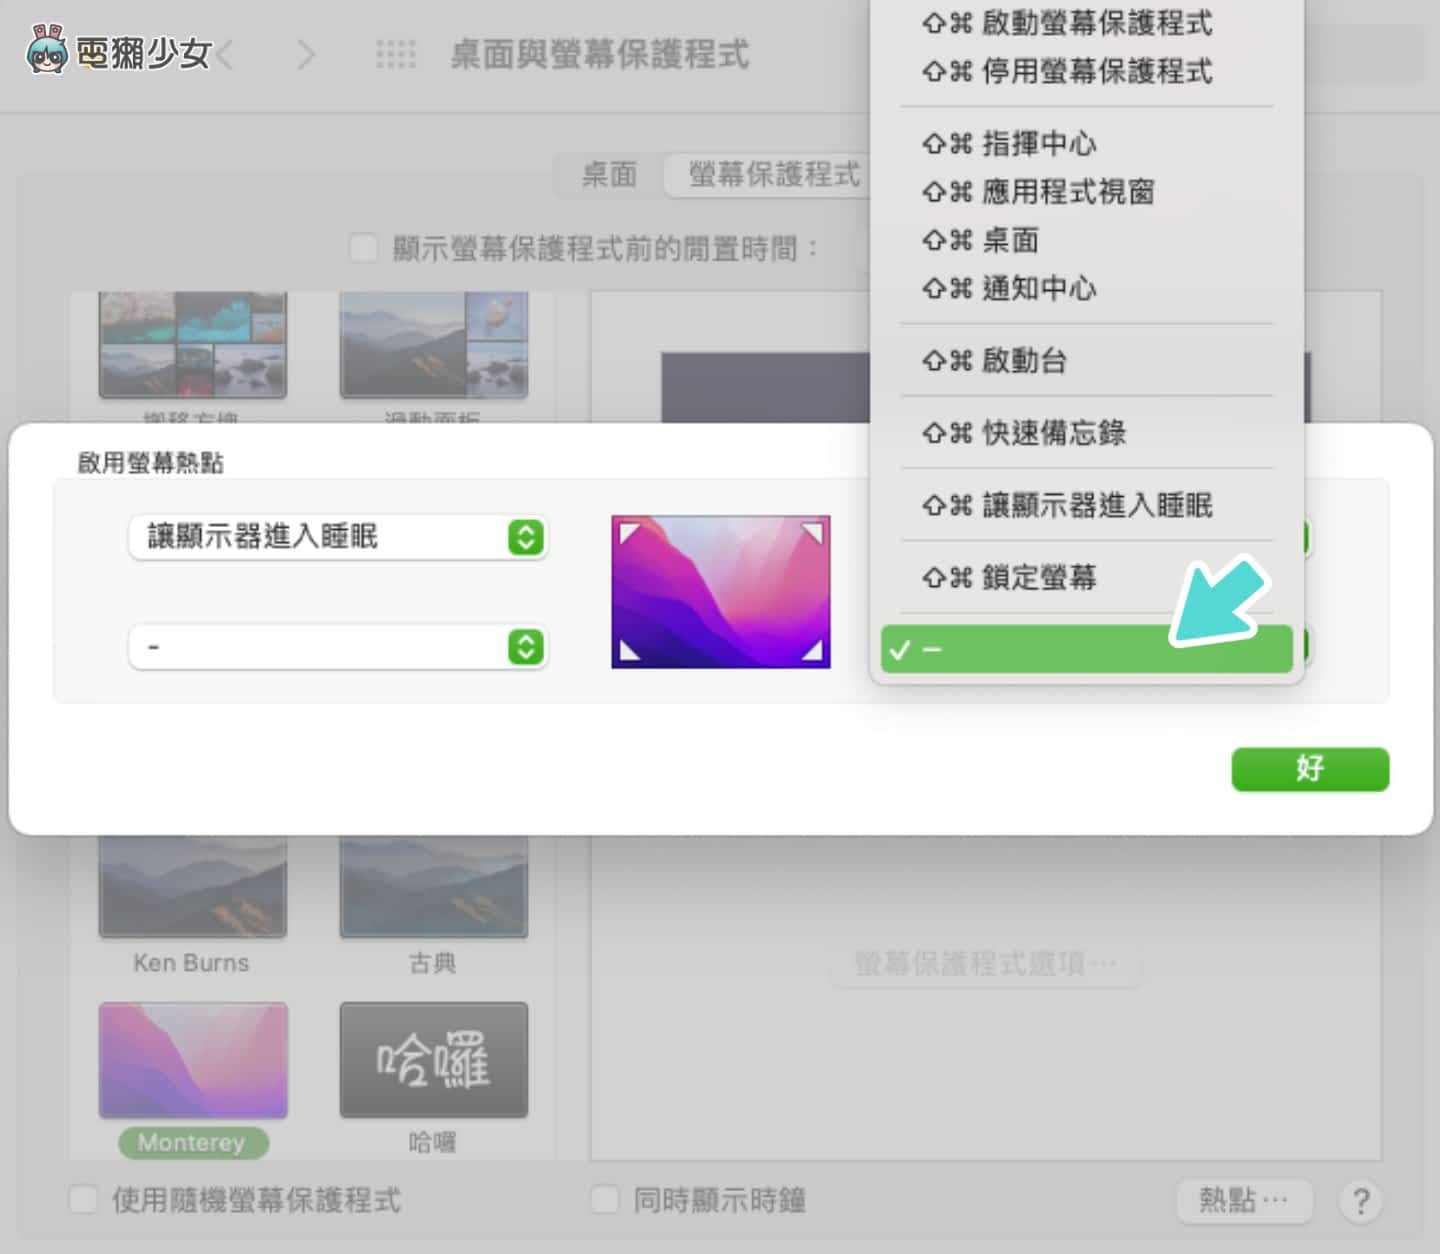Screen dimensions: 1440x1254
Task: Select the Monterey screen saver thumbnail
Action: (x=193, y=1060)
